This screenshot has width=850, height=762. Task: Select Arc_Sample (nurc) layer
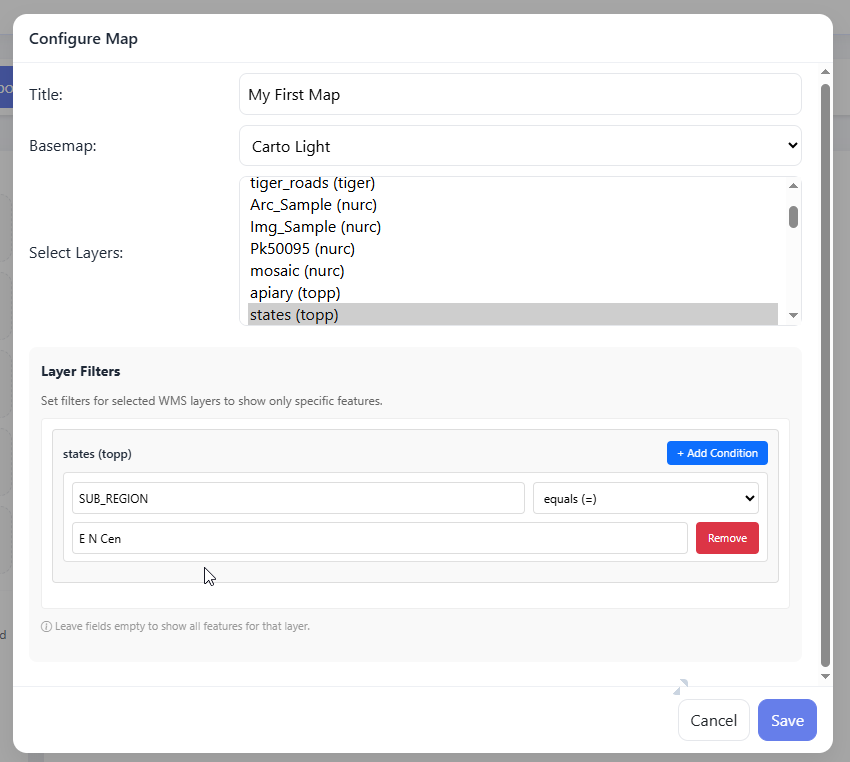314,205
